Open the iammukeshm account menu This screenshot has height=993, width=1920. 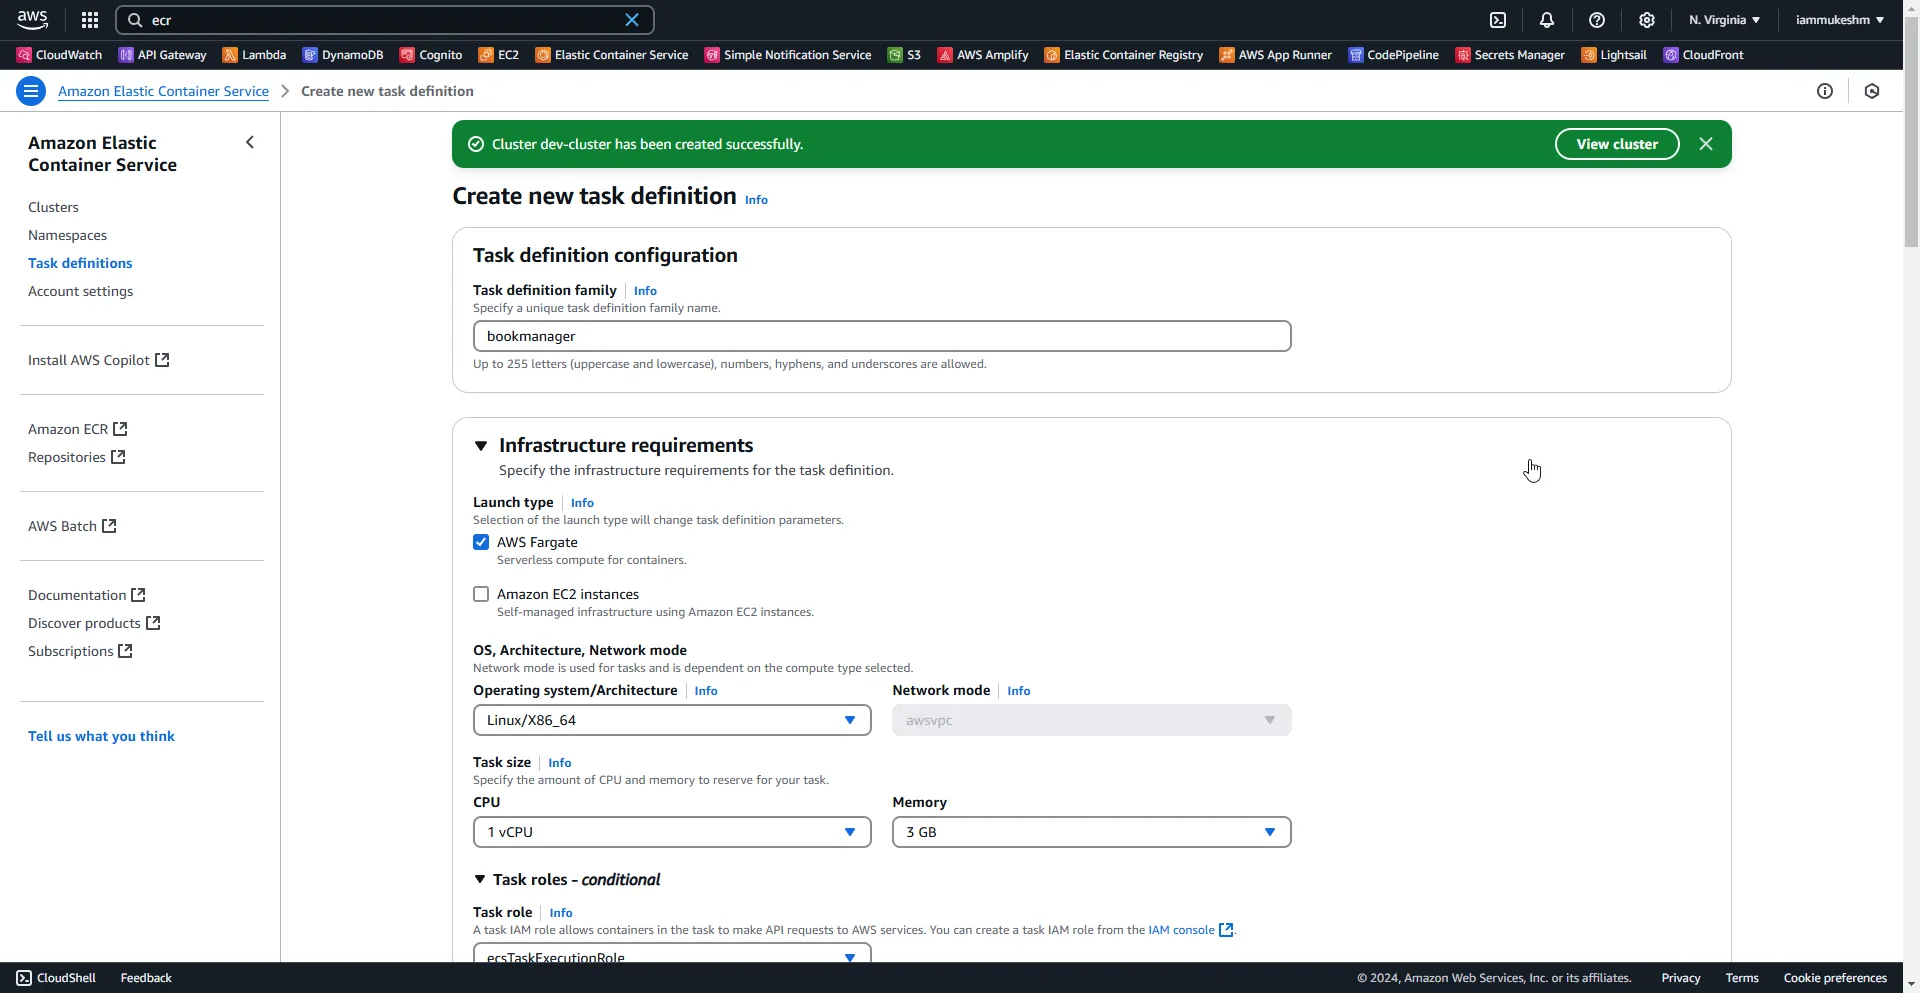coord(1838,19)
